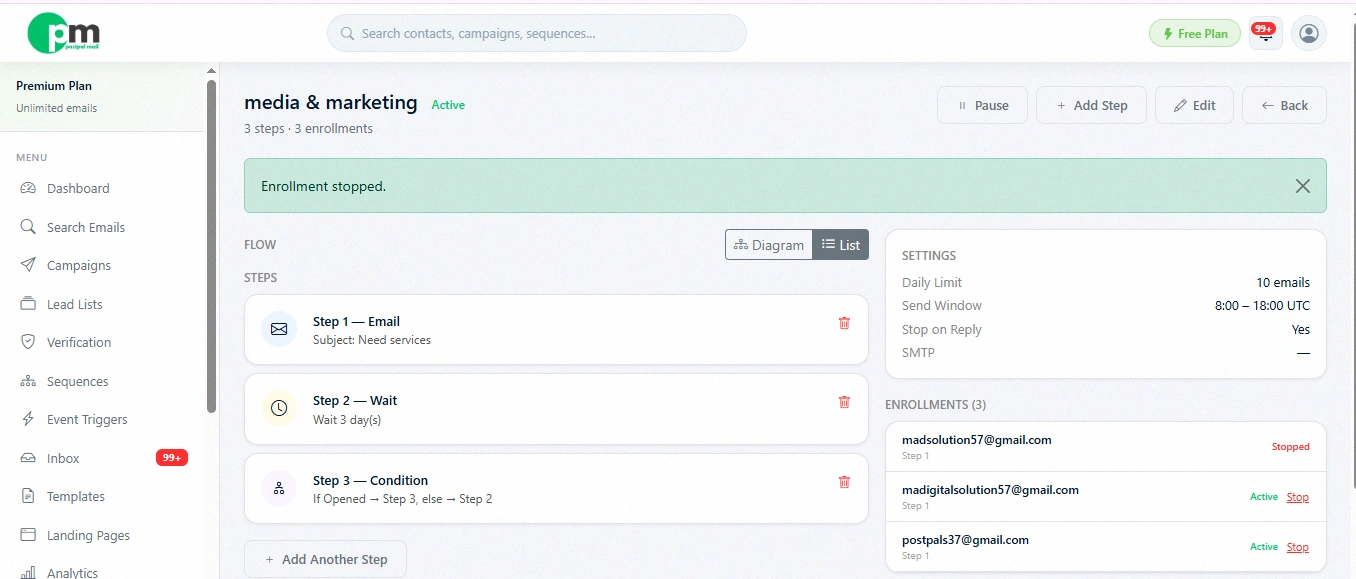
Task: Stop enrollment for postpals37@gmail.com
Action: click(x=1297, y=547)
